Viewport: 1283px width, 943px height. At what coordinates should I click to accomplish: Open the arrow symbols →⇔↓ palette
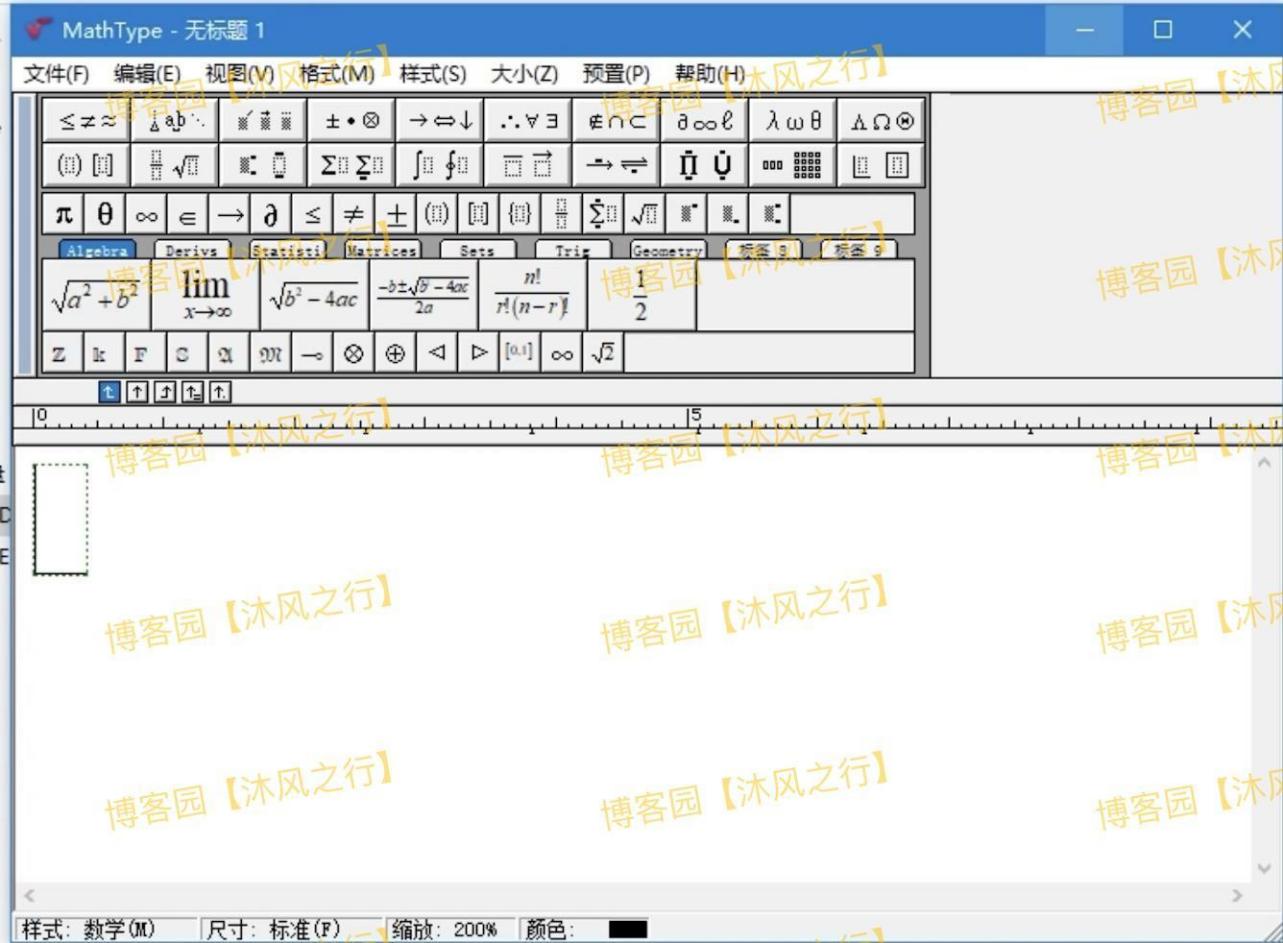[440, 121]
